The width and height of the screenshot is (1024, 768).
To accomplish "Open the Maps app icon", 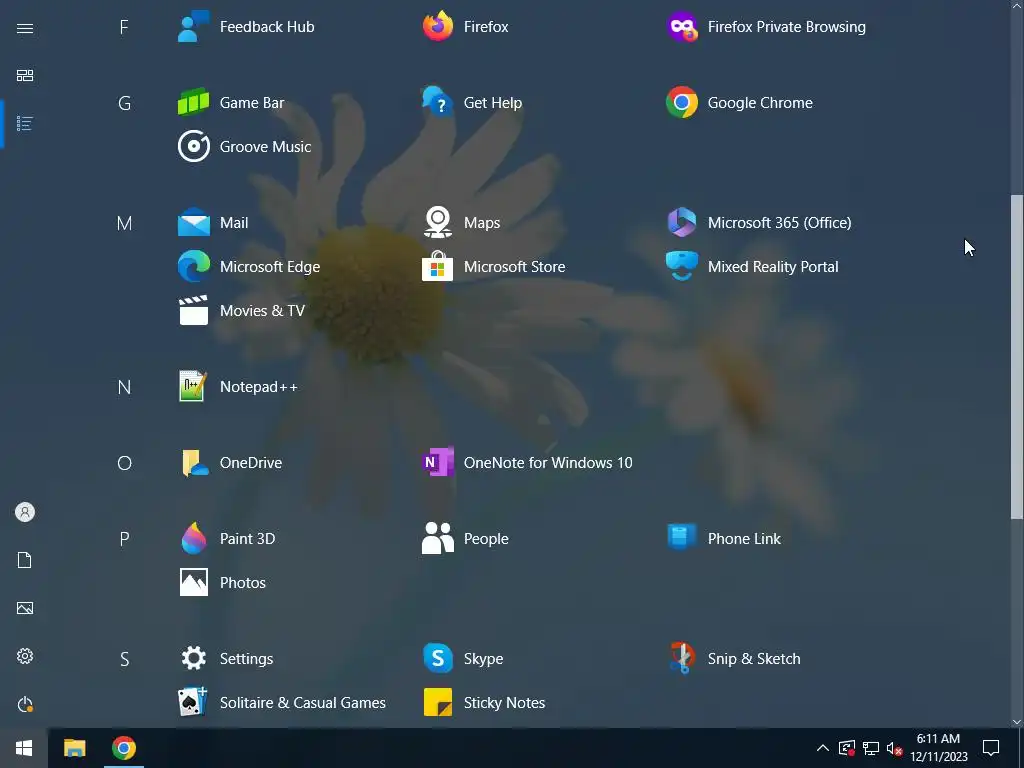I will pos(438,223).
